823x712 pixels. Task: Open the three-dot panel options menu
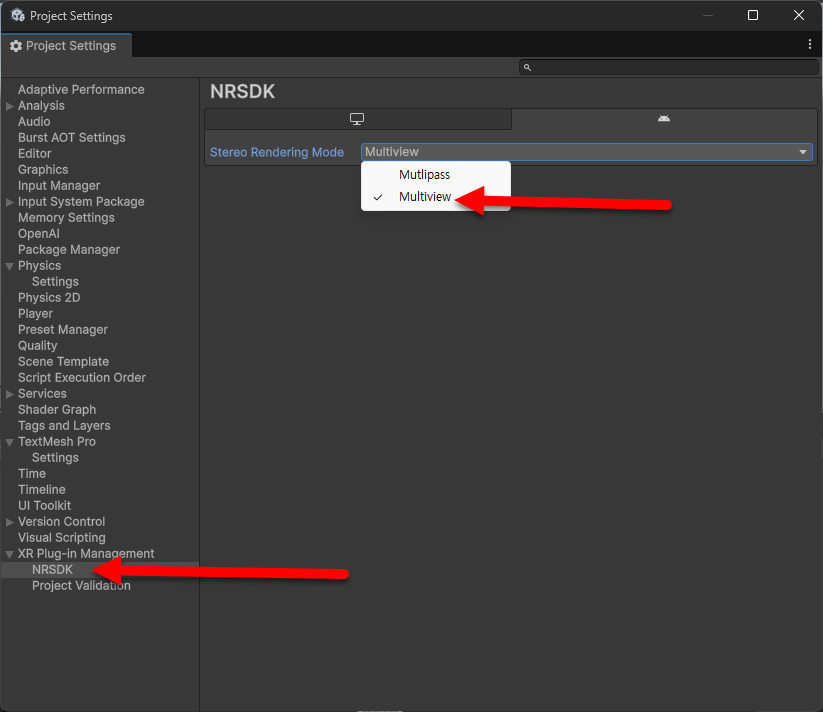[x=810, y=45]
